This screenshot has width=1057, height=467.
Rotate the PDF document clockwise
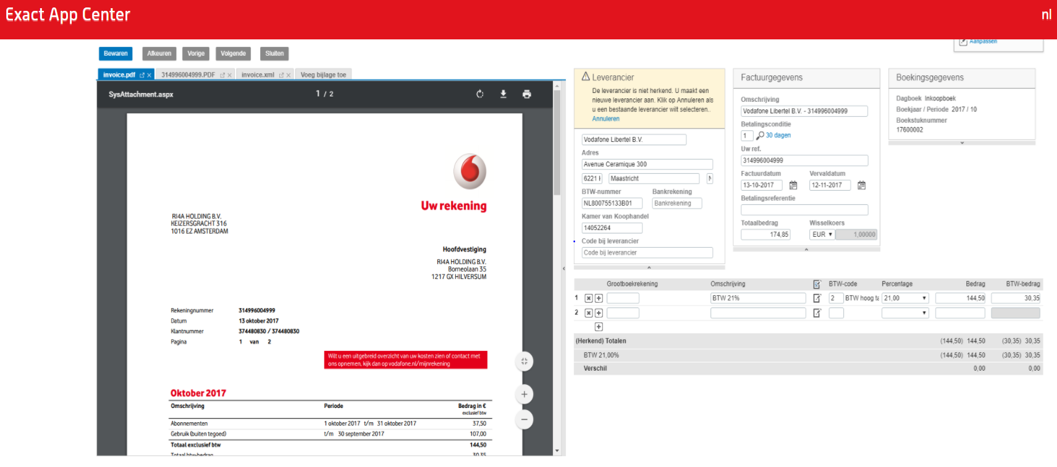click(480, 94)
